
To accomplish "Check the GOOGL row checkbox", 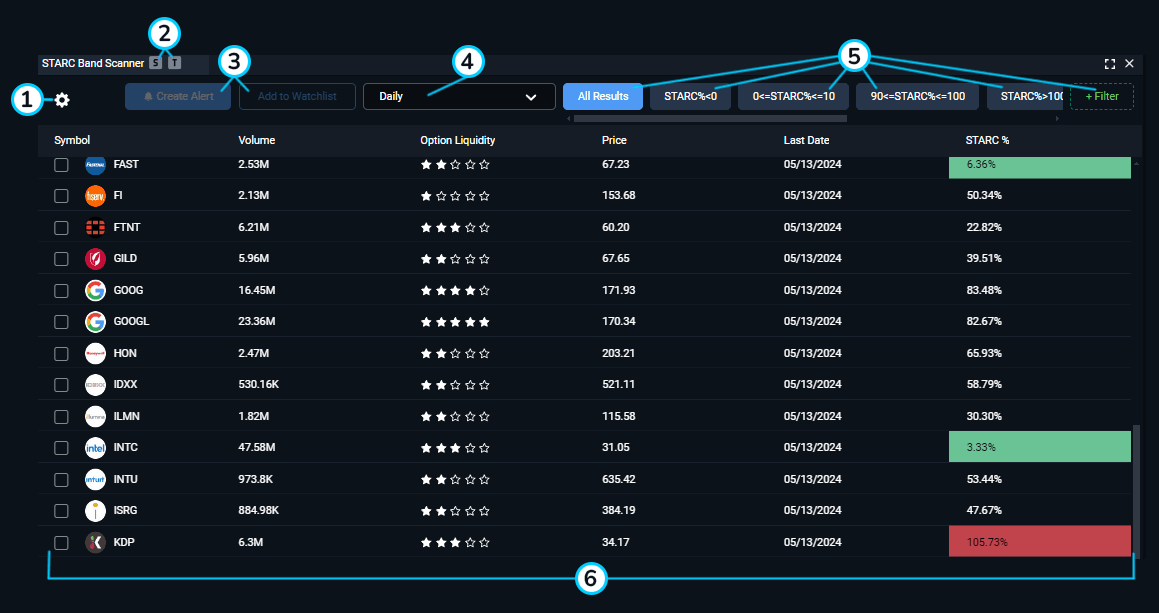I will (61, 322).
